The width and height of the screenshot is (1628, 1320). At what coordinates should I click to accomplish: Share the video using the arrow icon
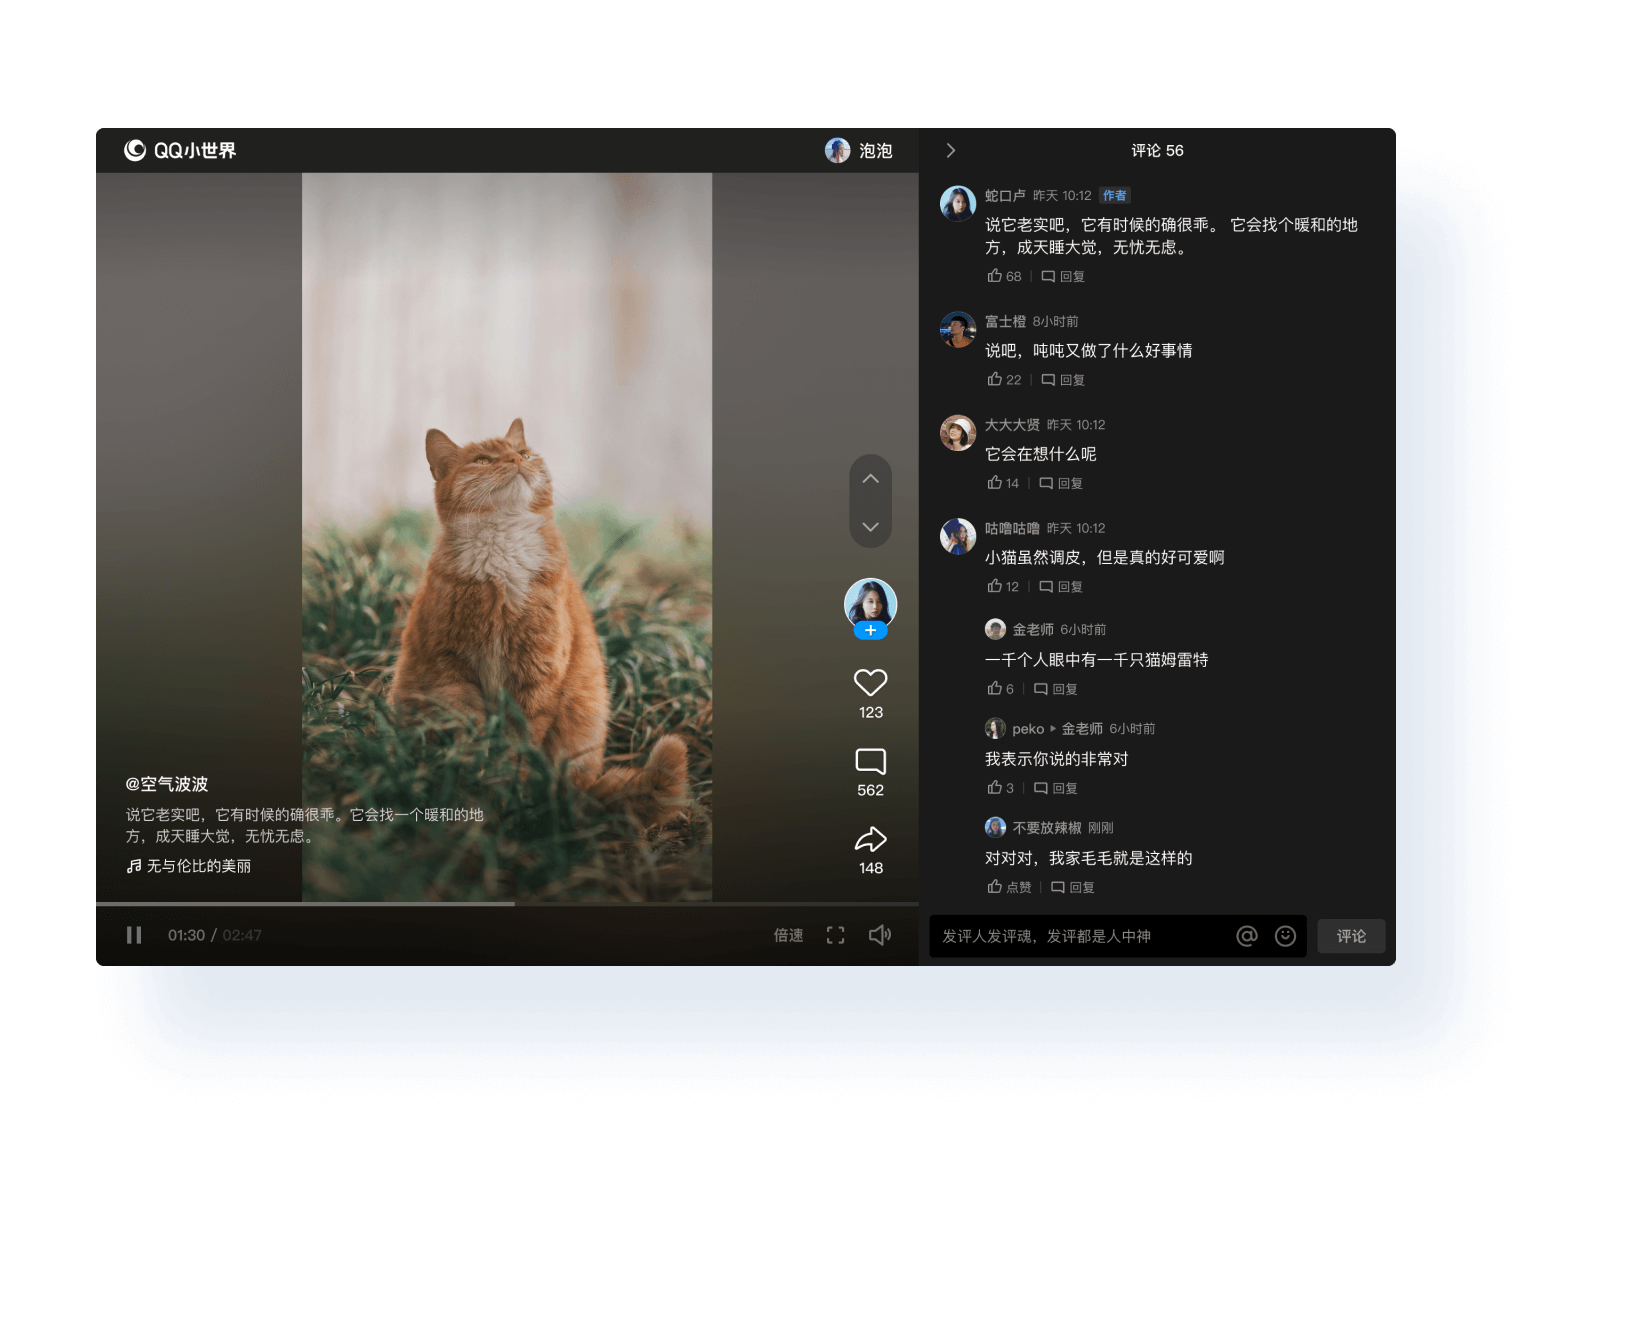(870, 839)
